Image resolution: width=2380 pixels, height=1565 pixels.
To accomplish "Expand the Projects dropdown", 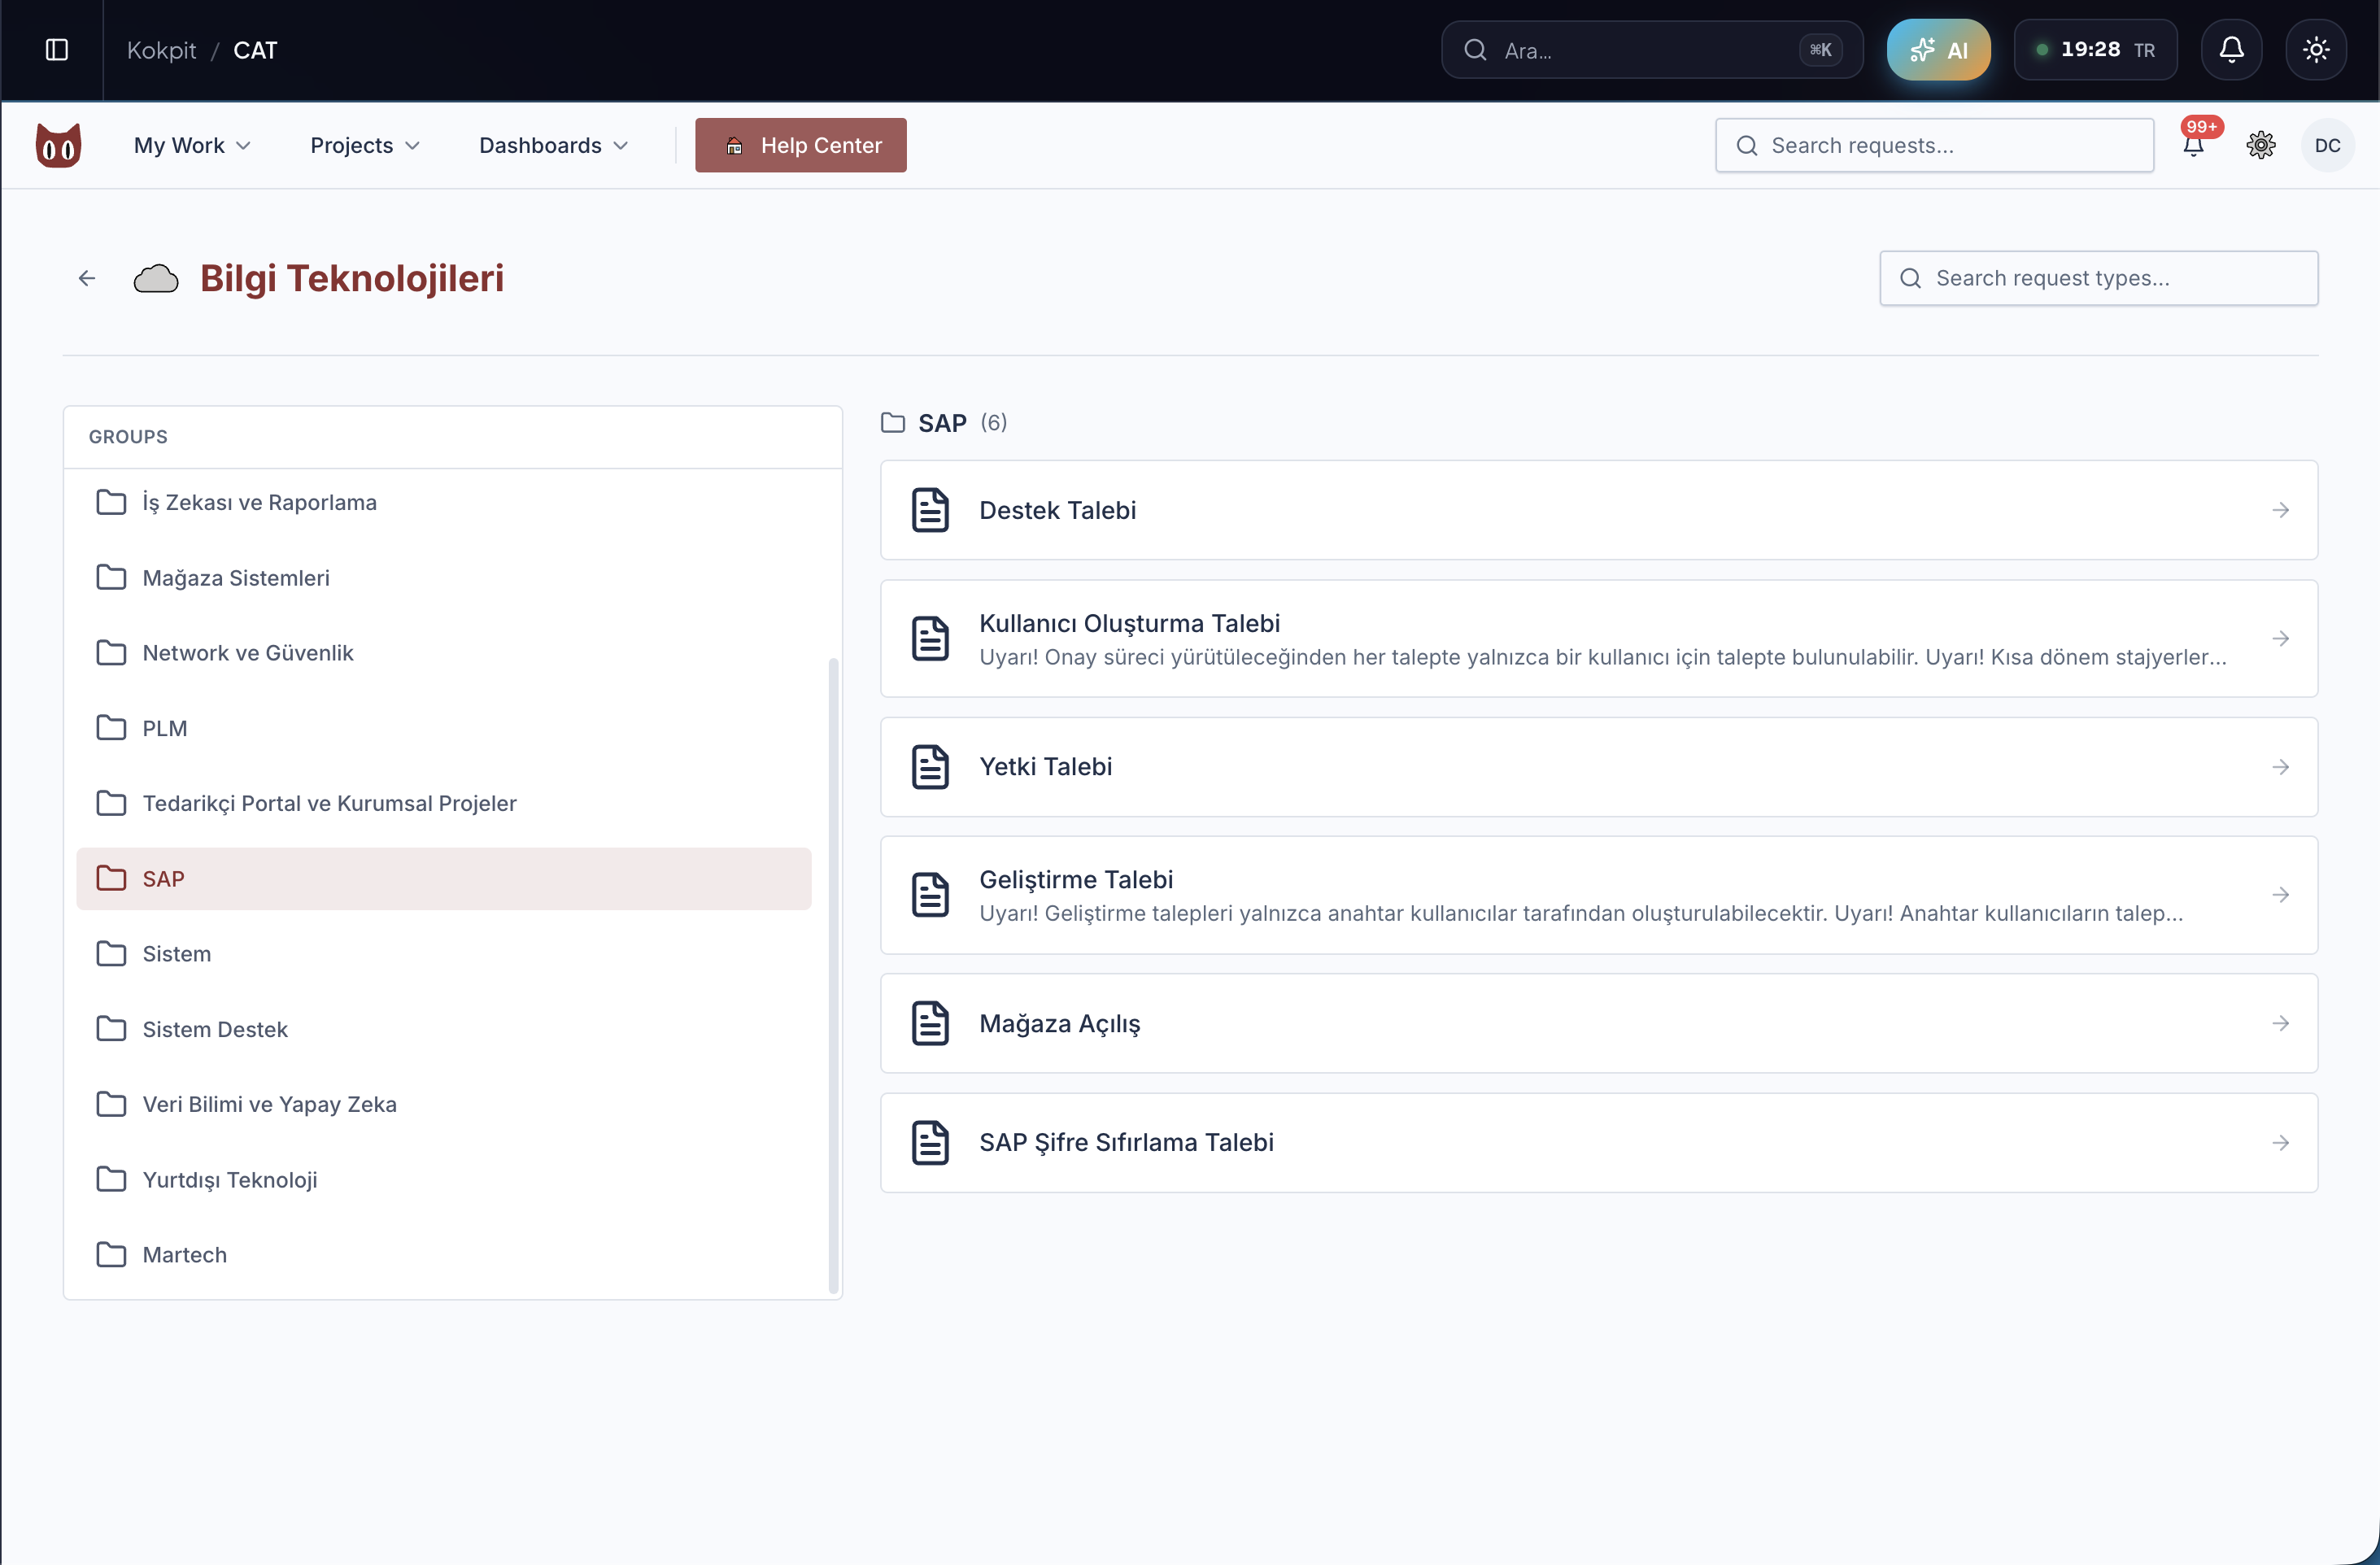I will 365,145.
